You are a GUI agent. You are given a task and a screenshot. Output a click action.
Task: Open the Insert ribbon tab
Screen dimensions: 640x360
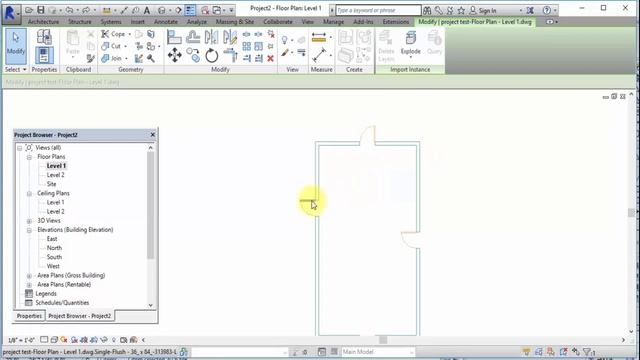click(138, 22)
